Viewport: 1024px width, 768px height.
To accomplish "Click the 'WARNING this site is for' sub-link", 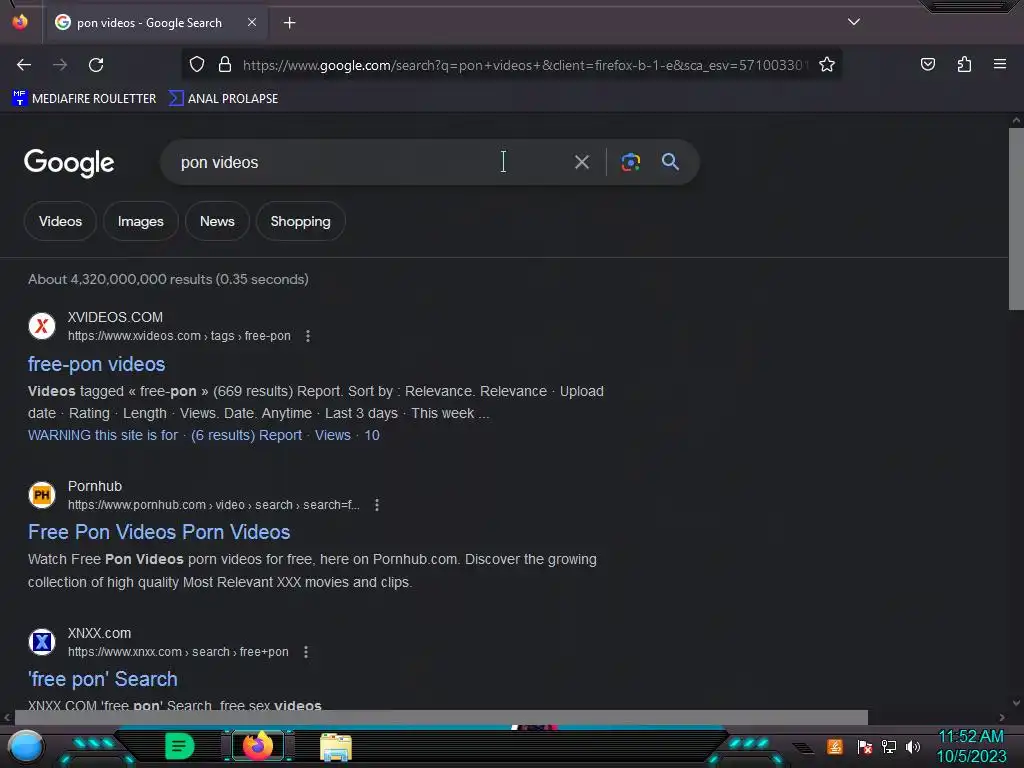I will pyautogui.click(x=103, y=436).
